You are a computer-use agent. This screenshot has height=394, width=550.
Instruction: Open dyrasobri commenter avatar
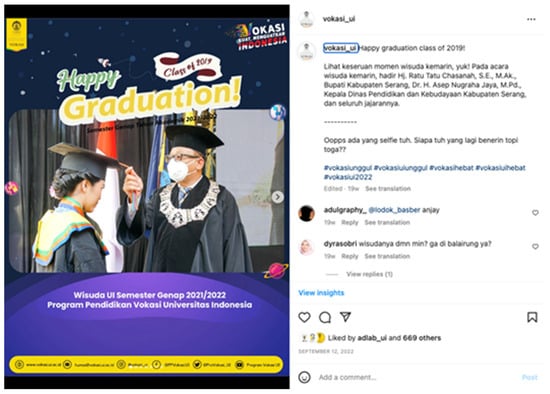306,247
